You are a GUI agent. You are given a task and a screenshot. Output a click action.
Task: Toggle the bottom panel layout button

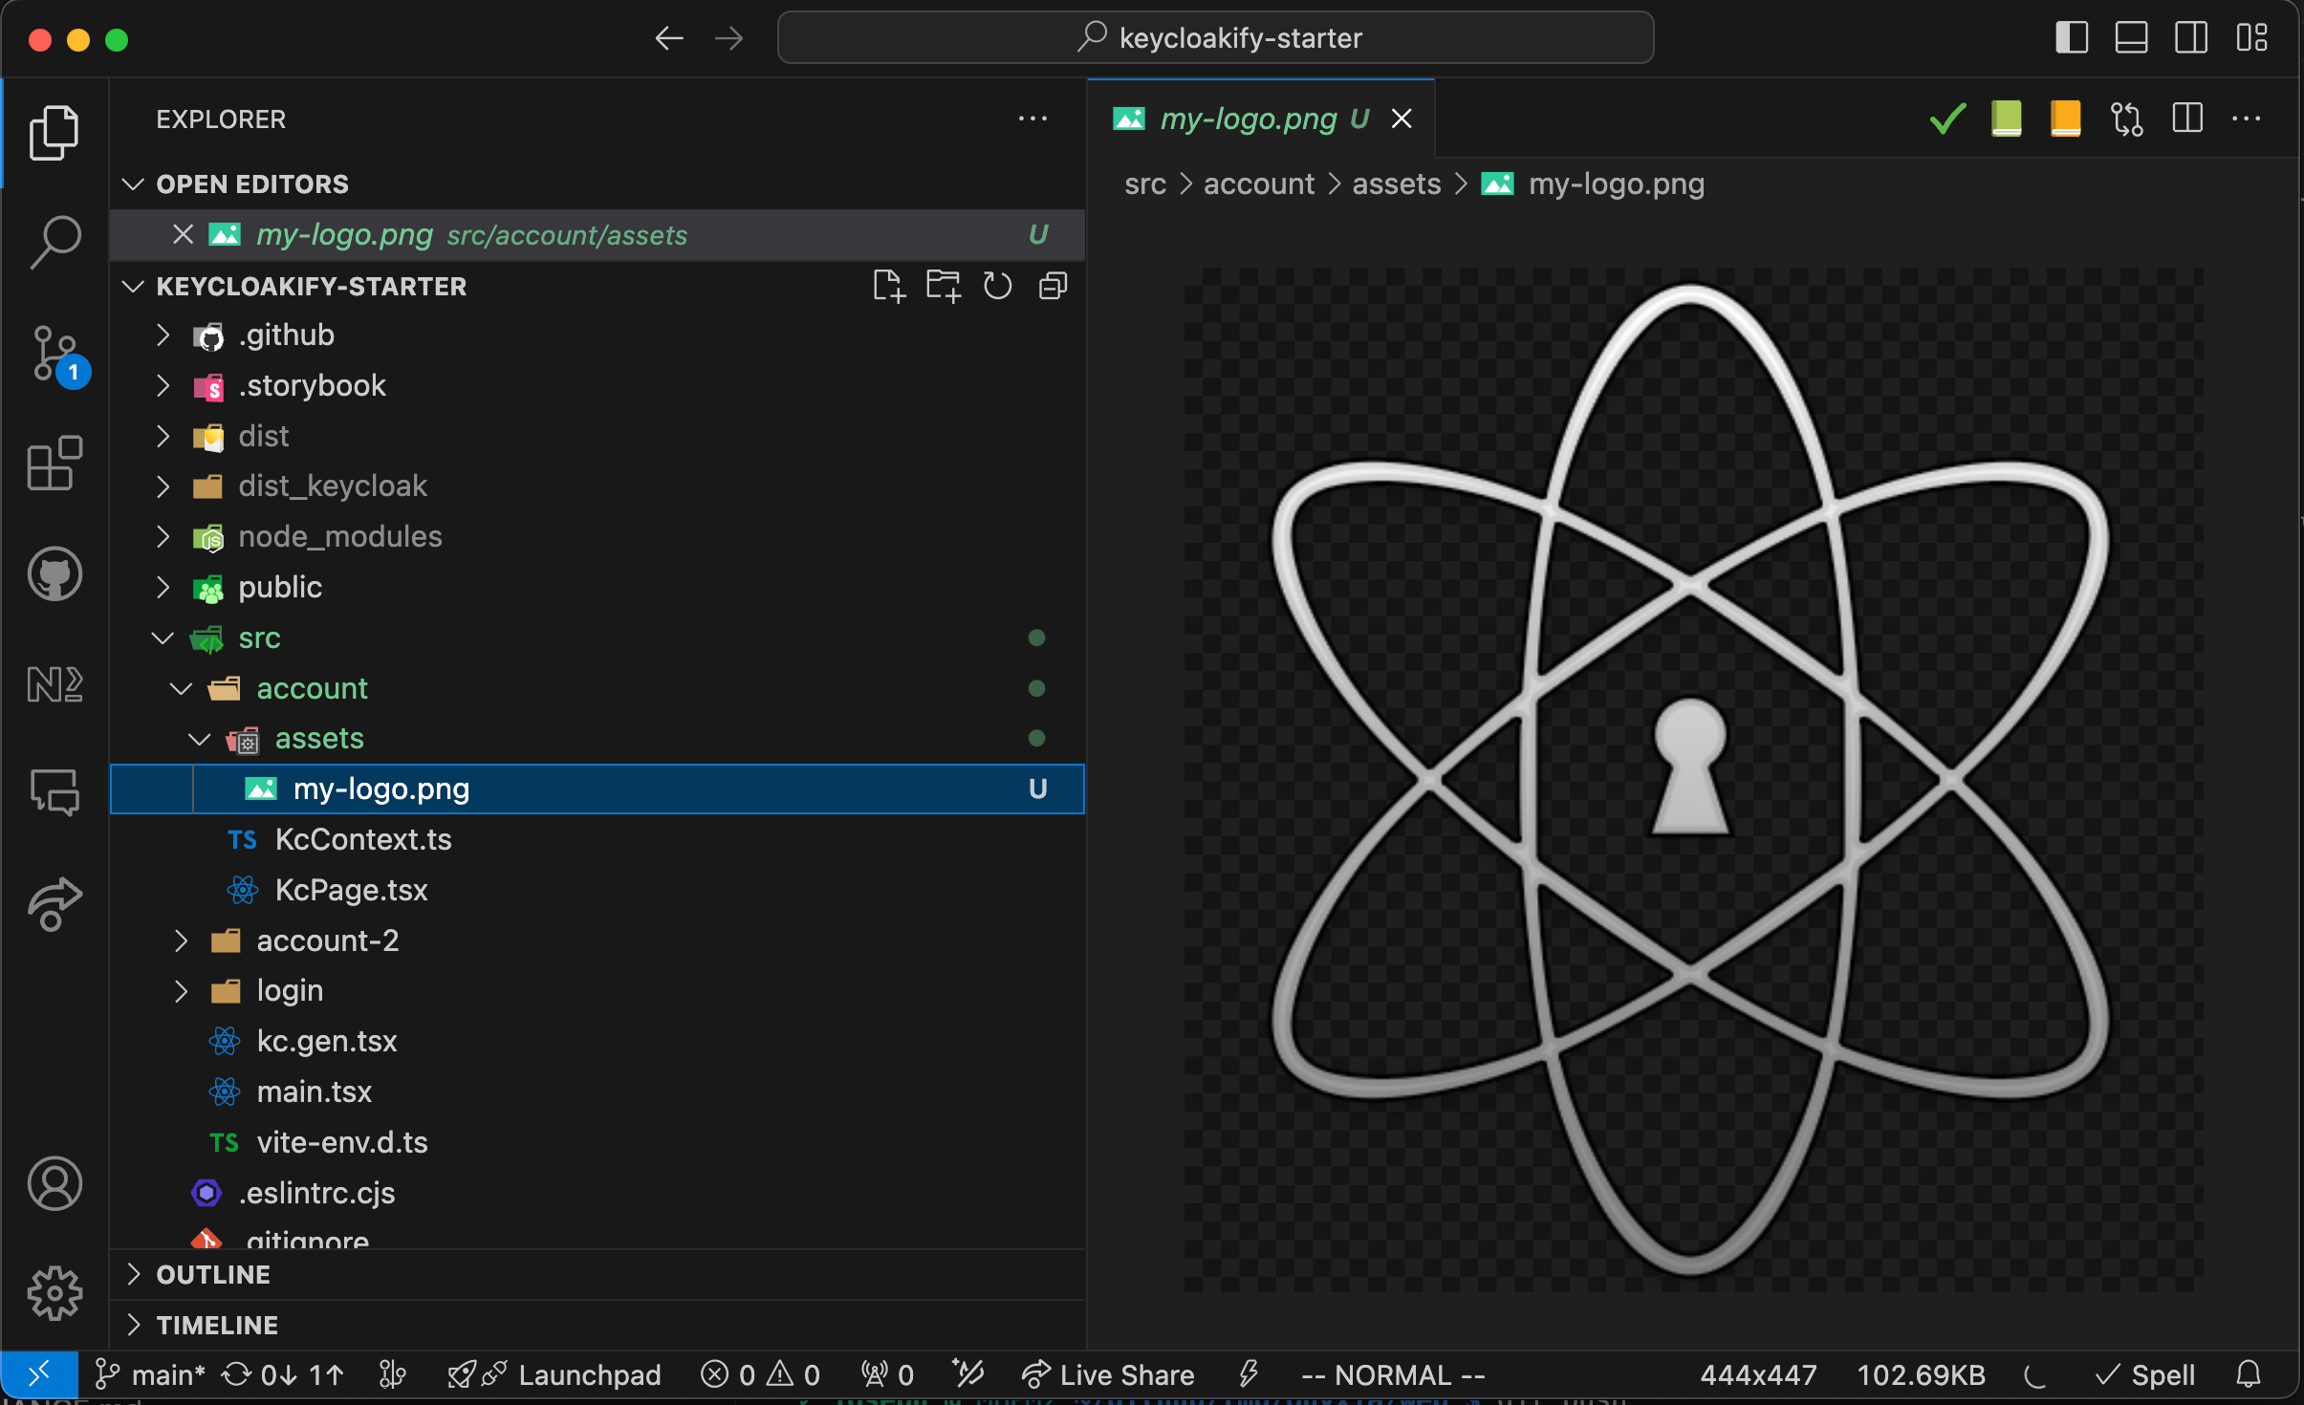point(2131,38)
